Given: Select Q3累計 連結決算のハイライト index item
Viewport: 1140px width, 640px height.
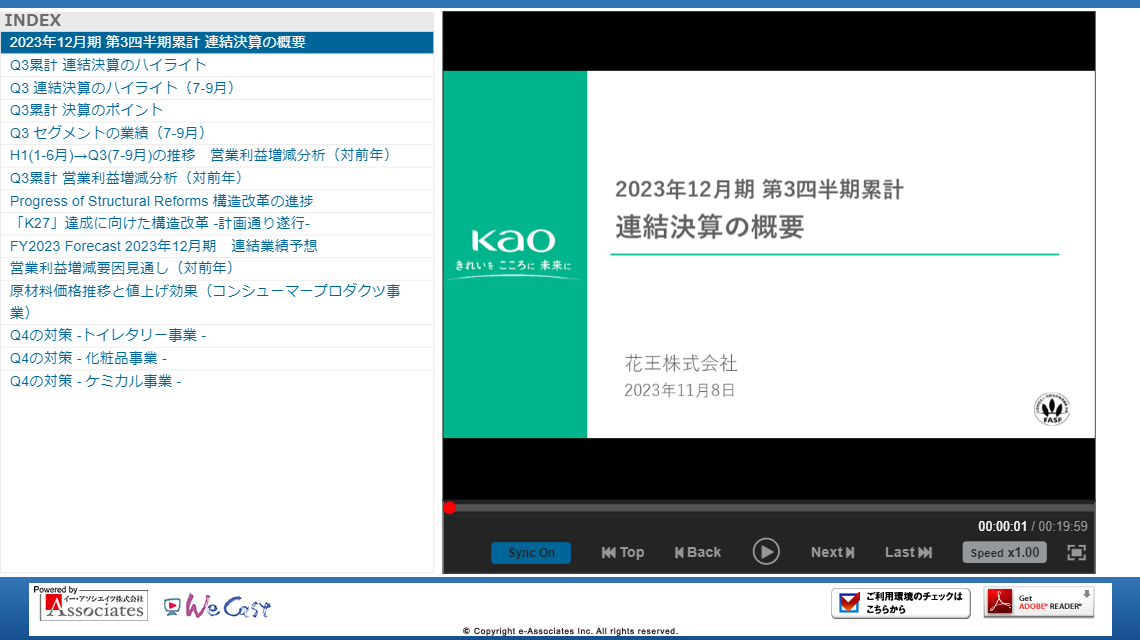Looking at the screenshot, I should coord(108,65).
